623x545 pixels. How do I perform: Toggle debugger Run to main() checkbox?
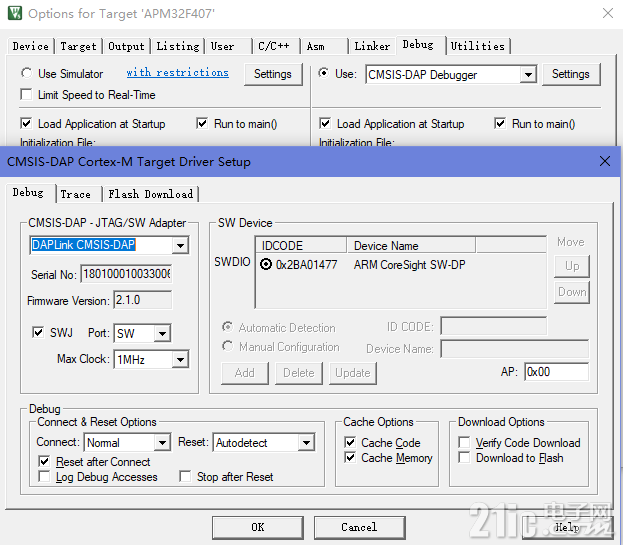point(500,124)
